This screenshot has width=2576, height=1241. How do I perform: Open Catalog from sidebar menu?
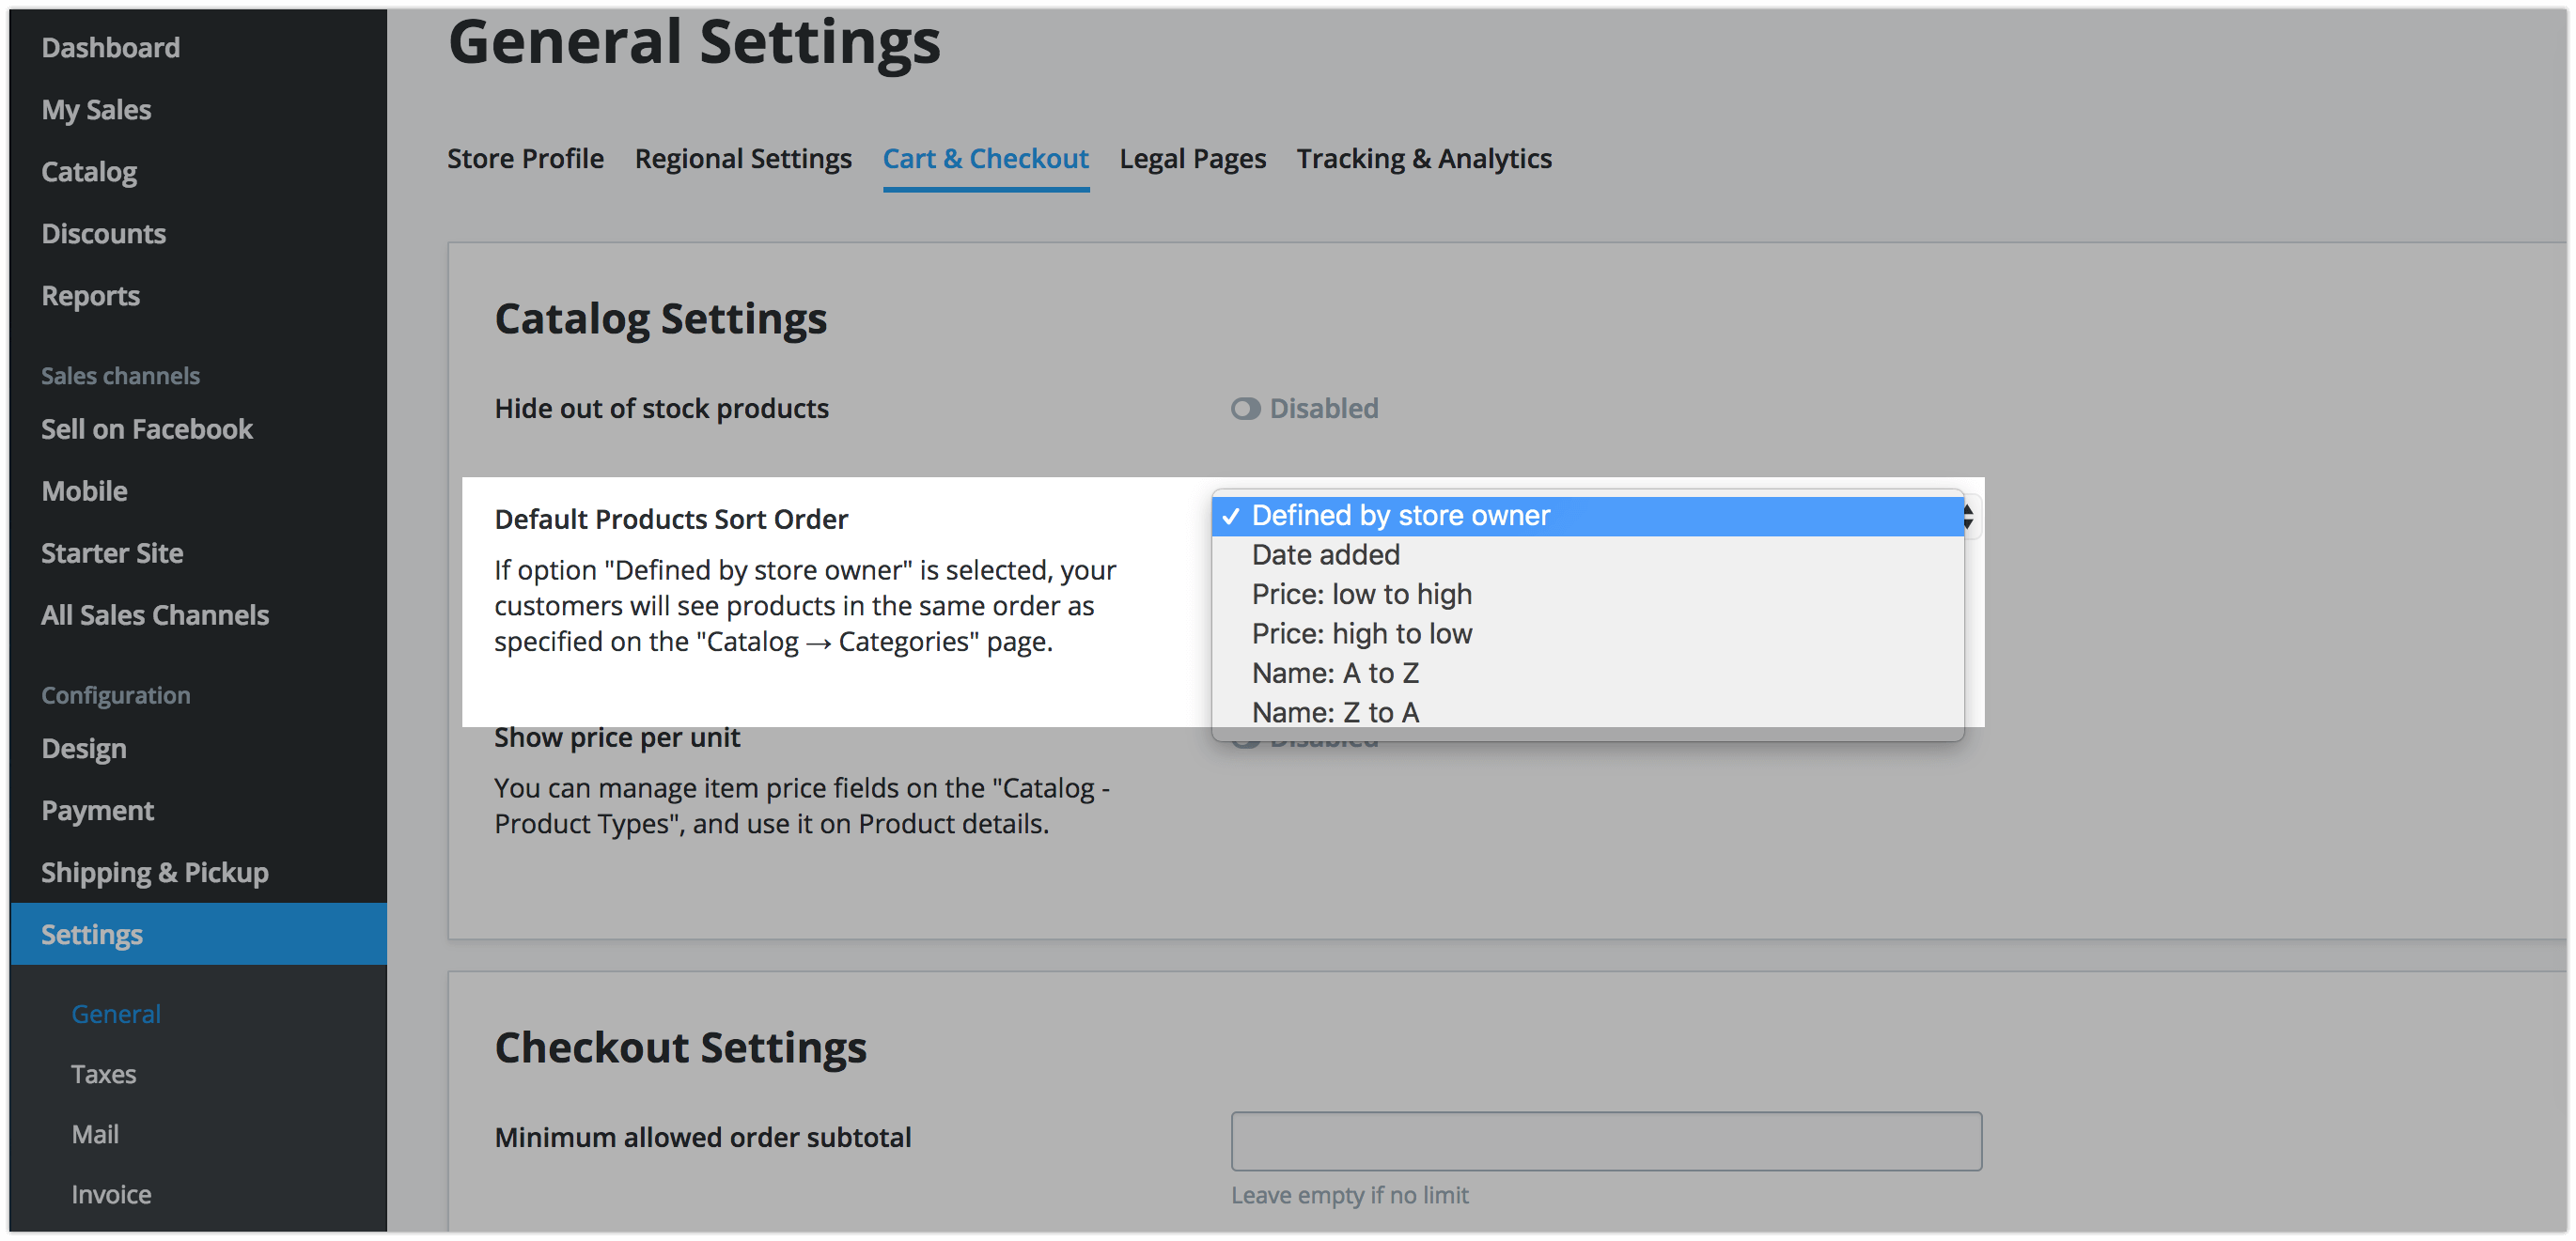point(89,172)
